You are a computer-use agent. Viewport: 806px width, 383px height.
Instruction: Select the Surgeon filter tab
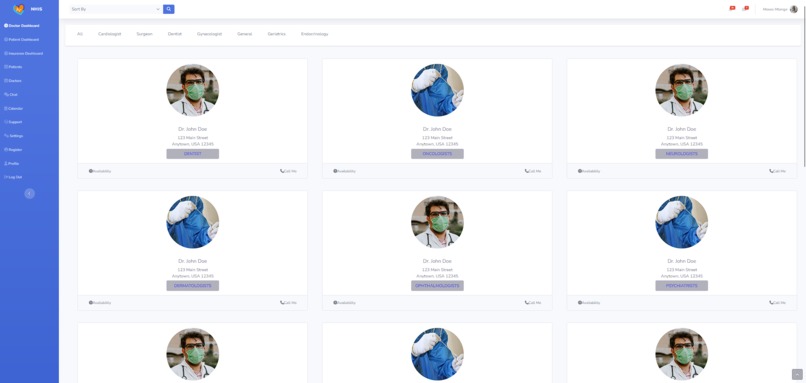144,34
